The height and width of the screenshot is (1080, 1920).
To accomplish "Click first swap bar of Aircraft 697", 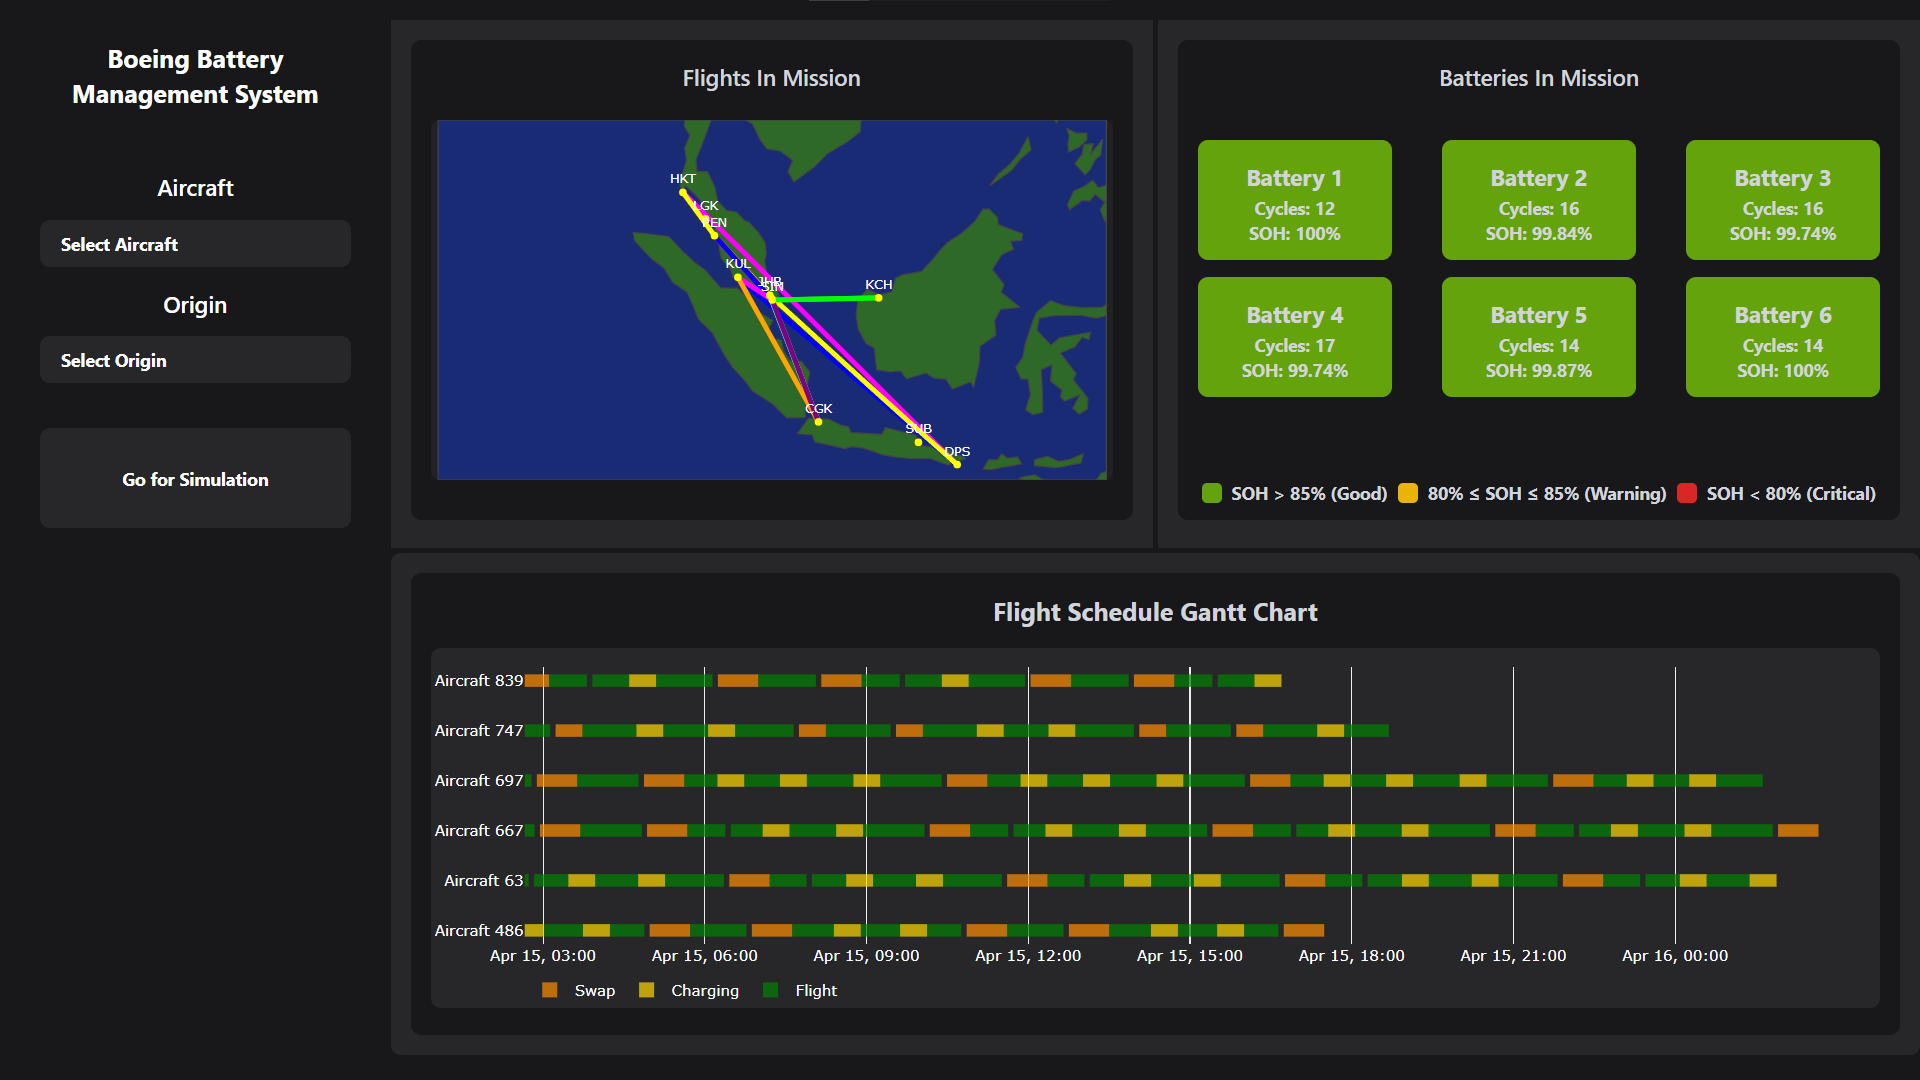I will (x=556, y=780).
